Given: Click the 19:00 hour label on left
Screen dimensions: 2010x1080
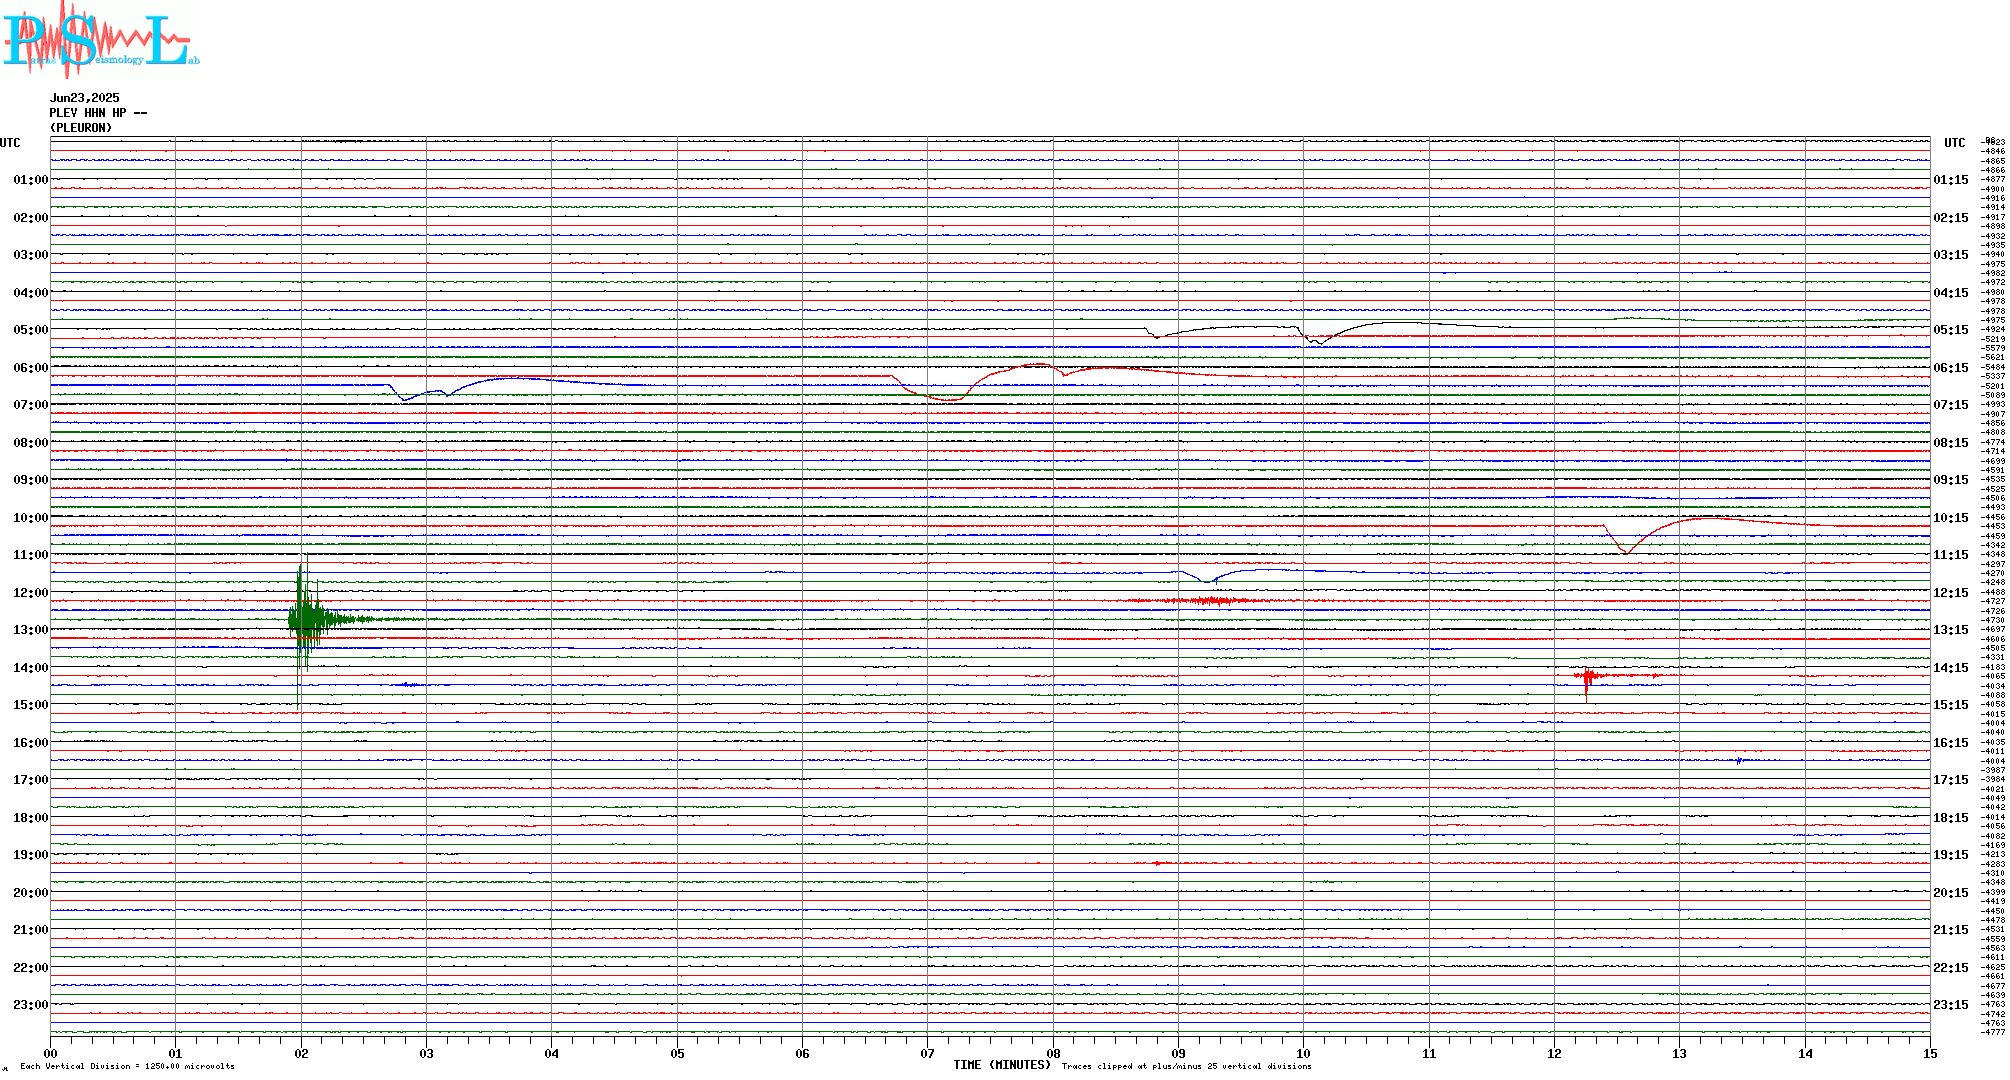Looking at the screenshot, I should click(x=30, y=855).
